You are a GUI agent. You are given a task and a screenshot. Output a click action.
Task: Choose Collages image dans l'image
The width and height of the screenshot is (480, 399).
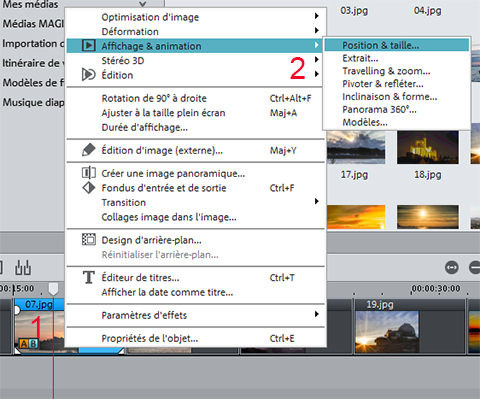point(196,217)
